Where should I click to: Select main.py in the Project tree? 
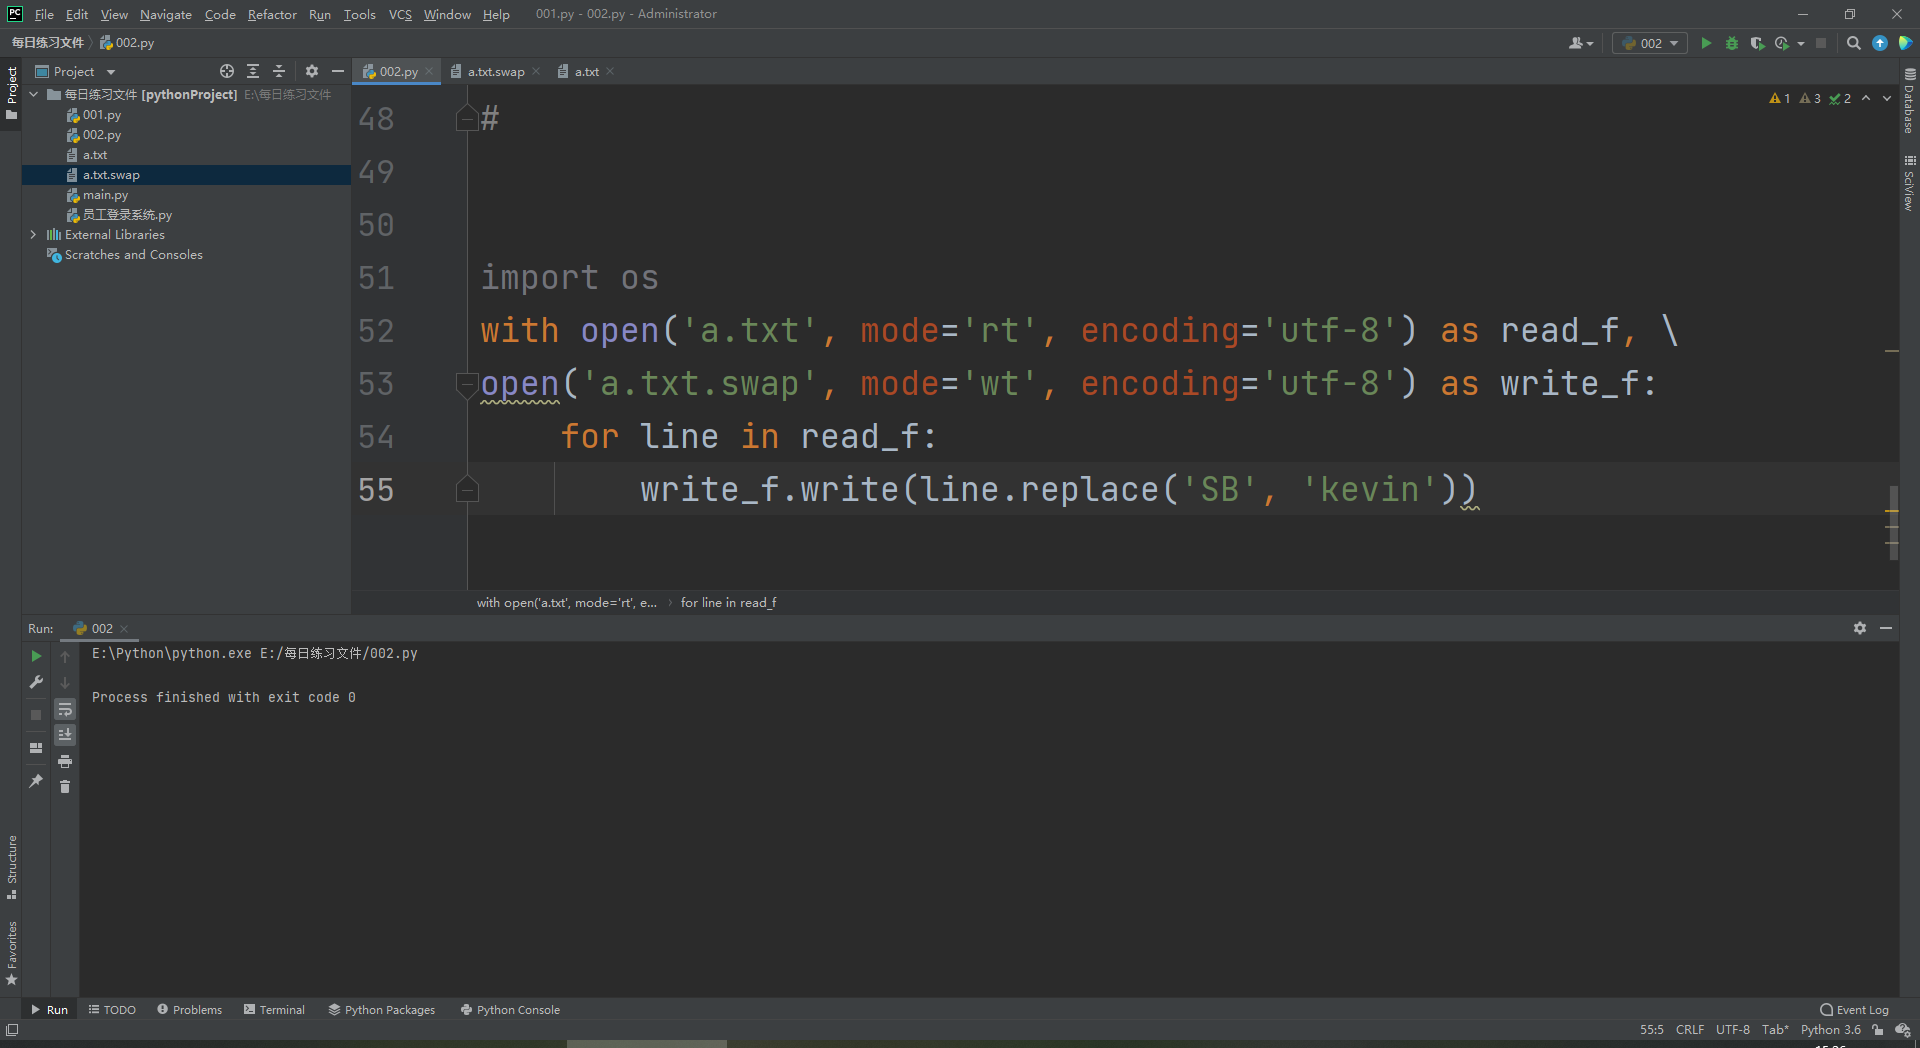(105, 195)
